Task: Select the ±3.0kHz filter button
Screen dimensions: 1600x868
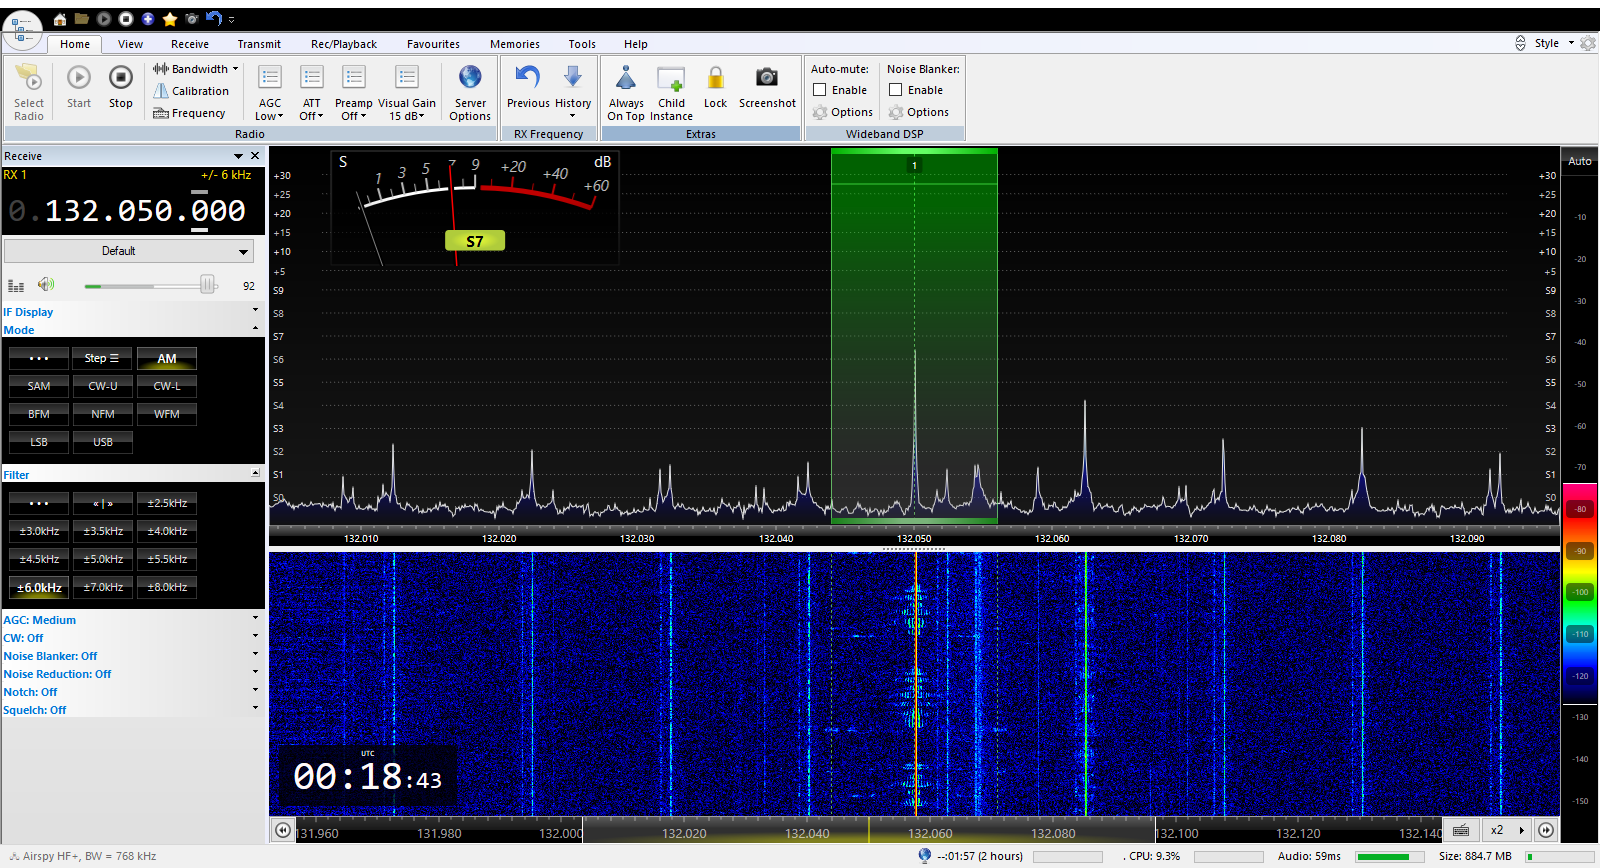Action: [39, 531]
